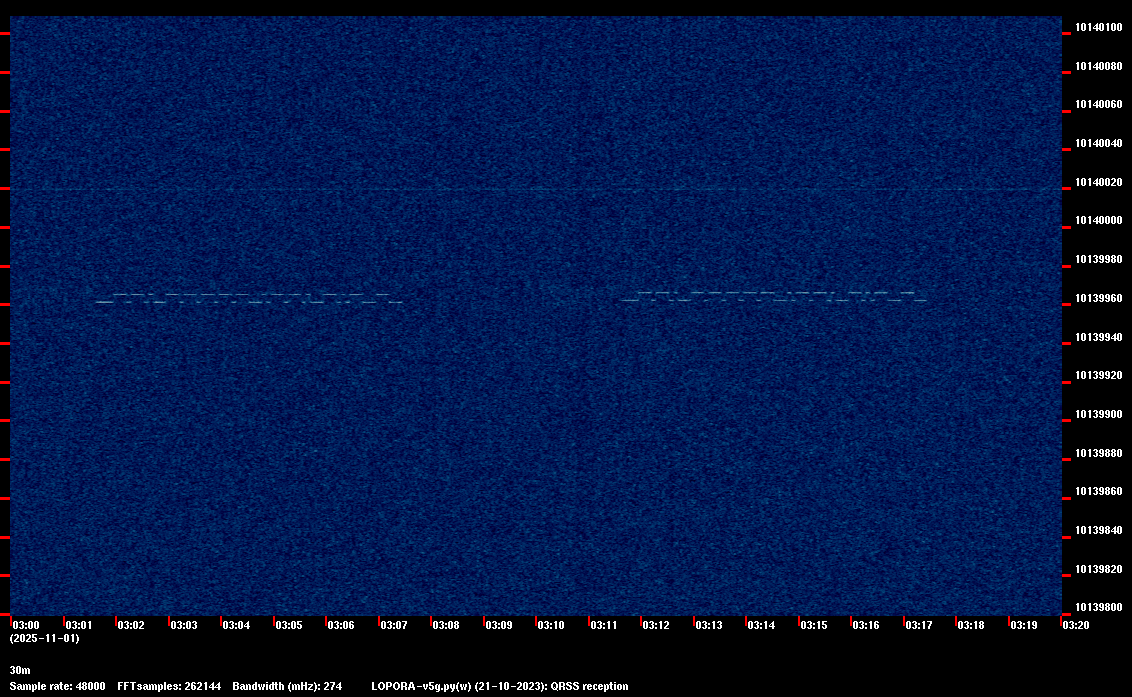Screen dimensions: 1132x697
Task: Click the (2025-11-01) date text
Action: point(45,638)
